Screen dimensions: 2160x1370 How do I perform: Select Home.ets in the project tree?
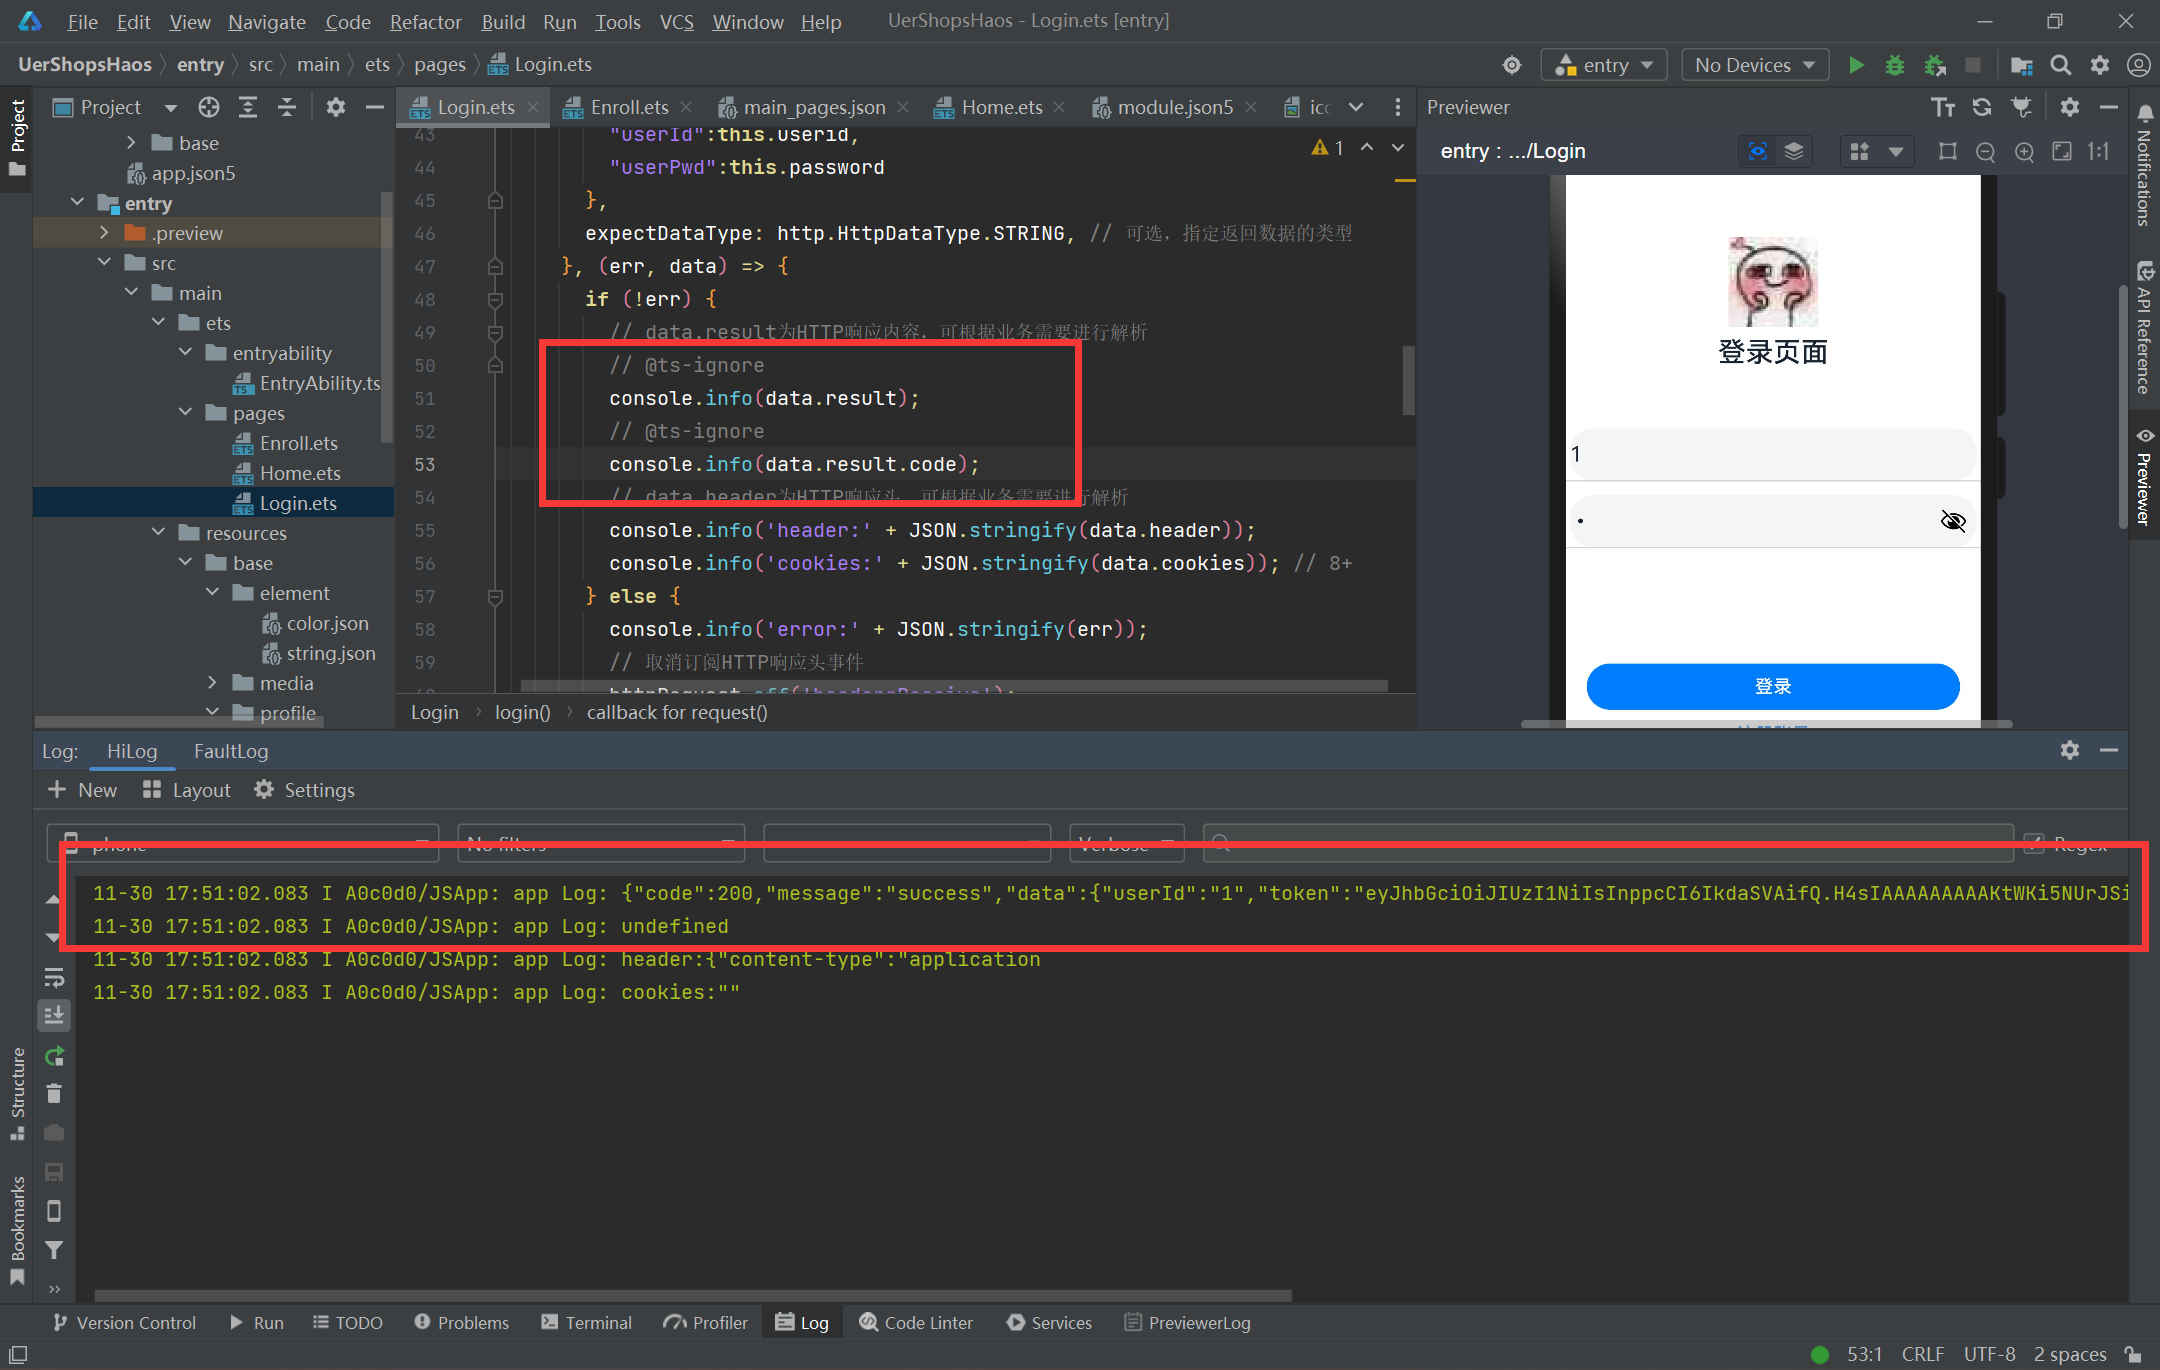click(300, 473)
